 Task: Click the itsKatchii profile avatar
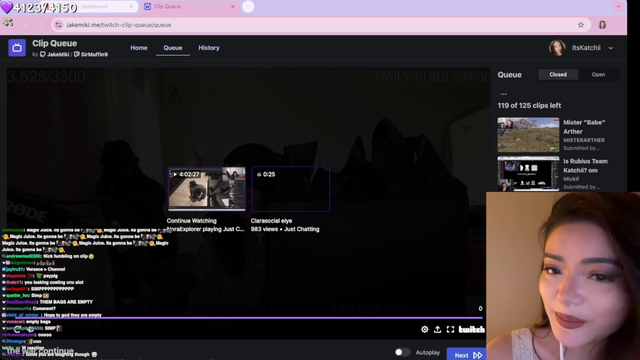[557, 48]
